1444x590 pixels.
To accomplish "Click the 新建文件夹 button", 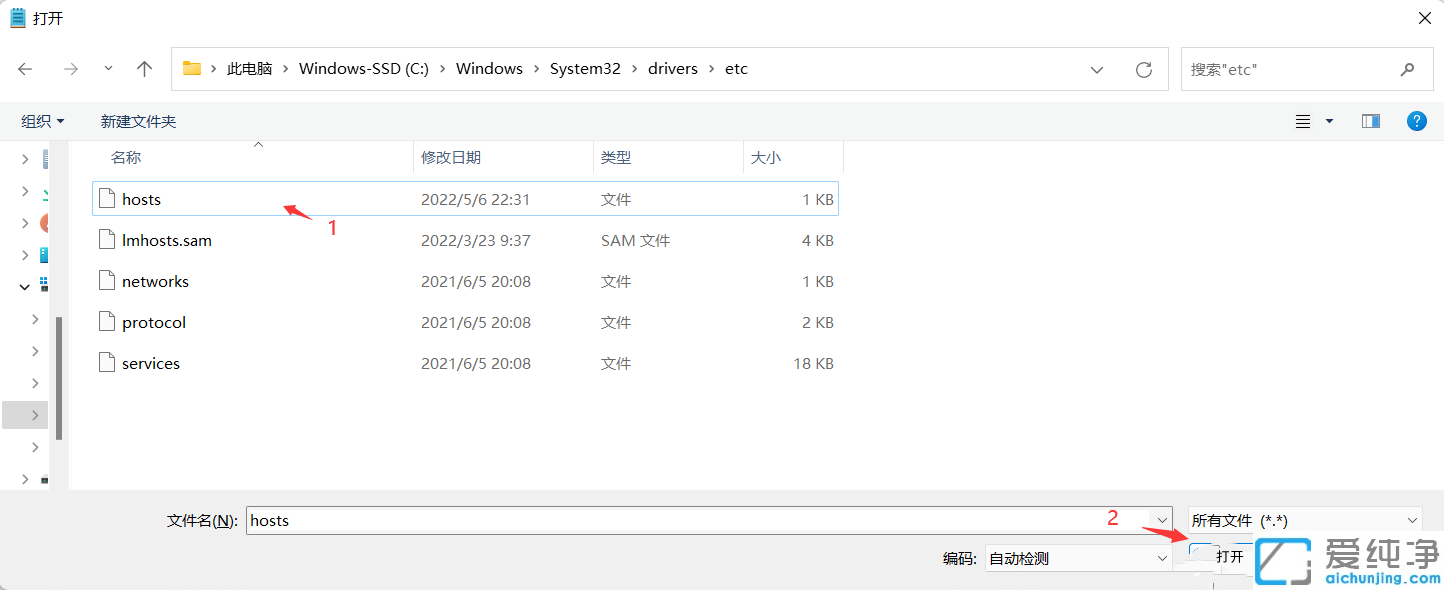I will point(137,121).
